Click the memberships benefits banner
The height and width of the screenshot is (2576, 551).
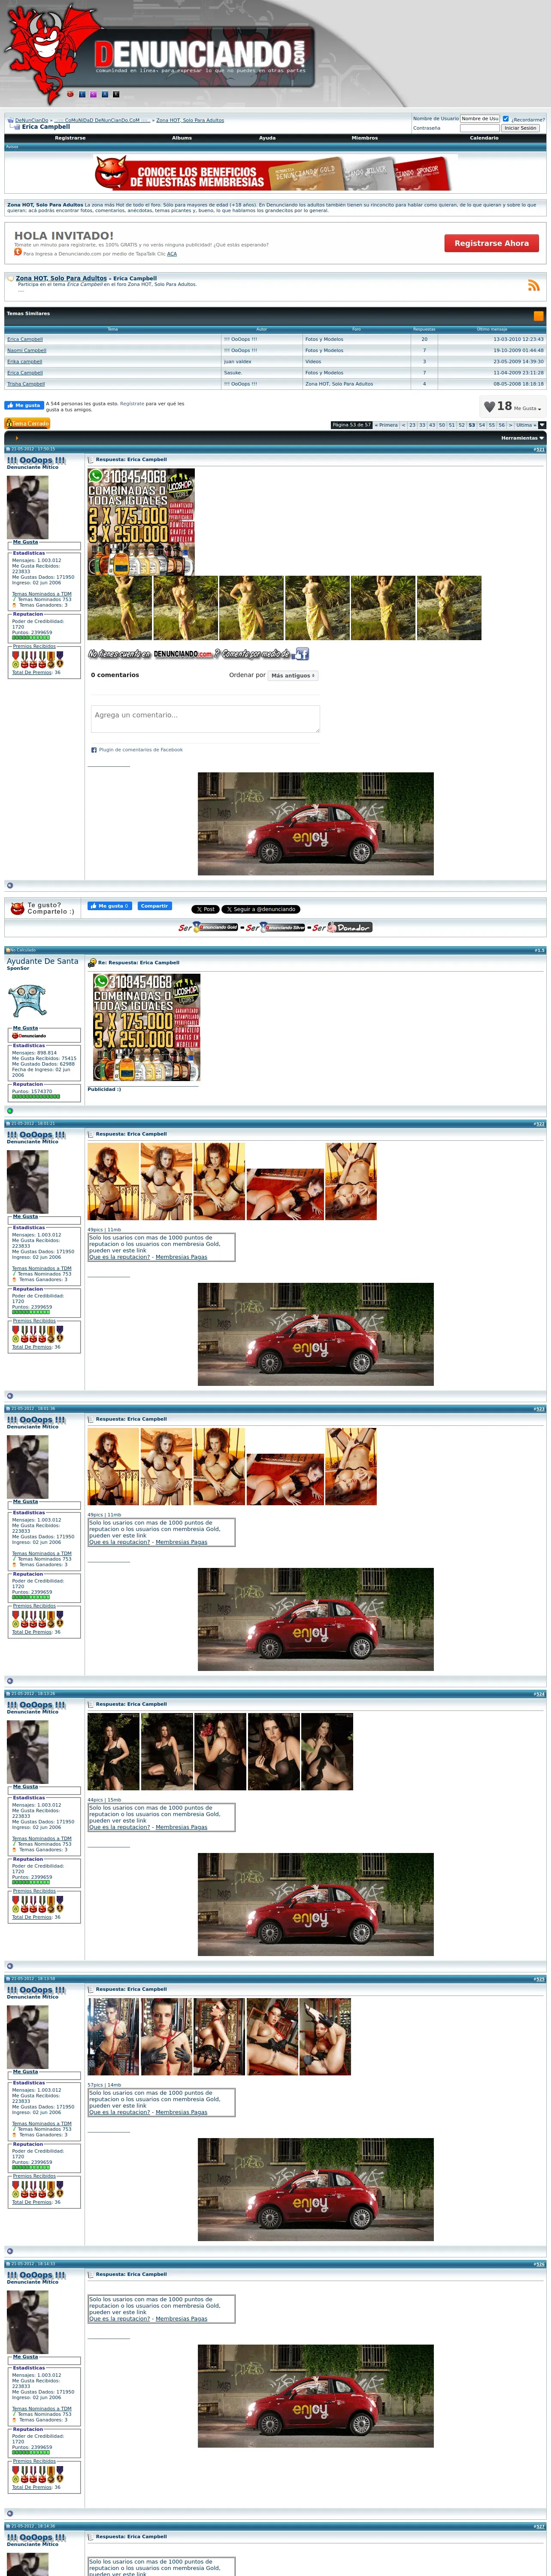pyautogui.click(x=275, y=173)
